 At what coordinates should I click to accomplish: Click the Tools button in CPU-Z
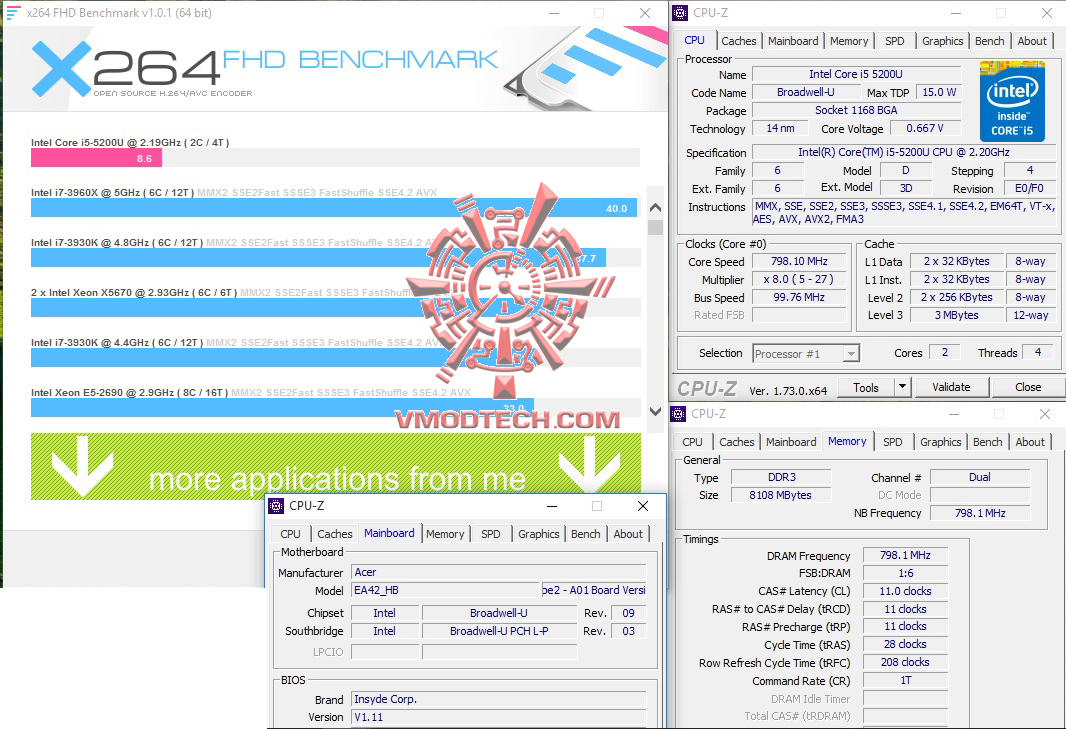865,387
